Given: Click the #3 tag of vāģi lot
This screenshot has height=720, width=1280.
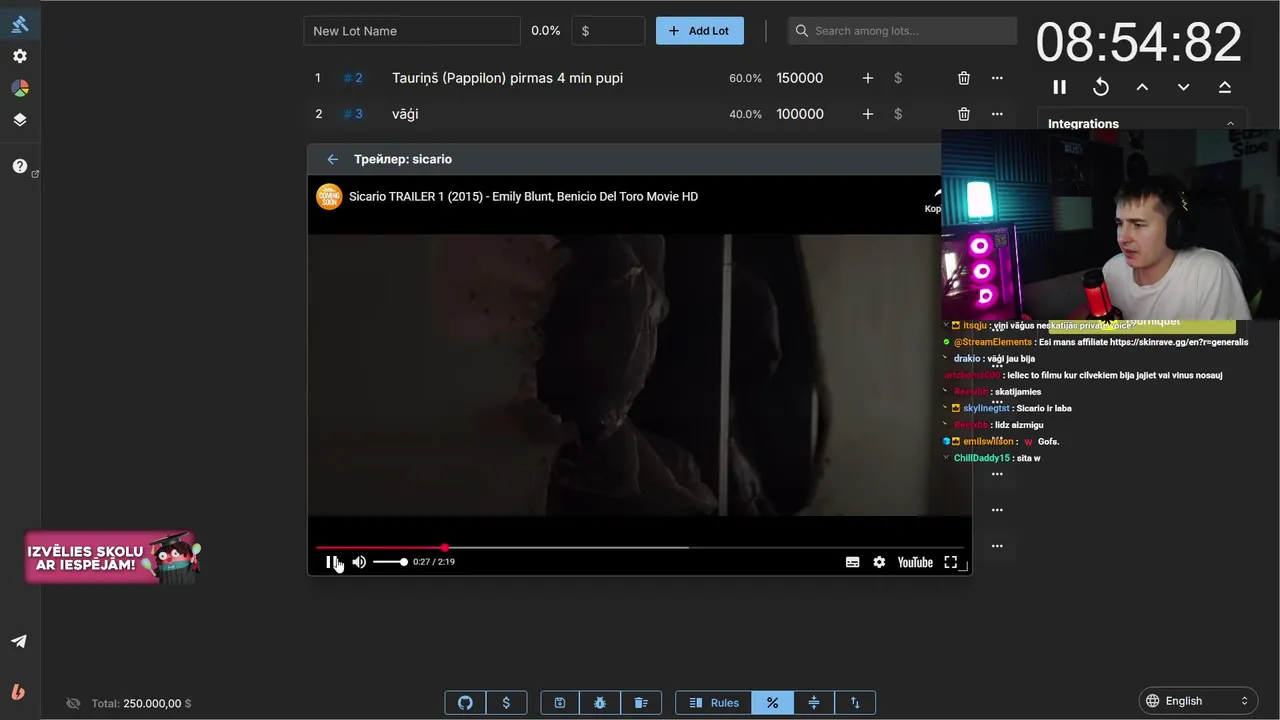Looking at the screenshot, I should pyautogui.click(x=353, y=114).
